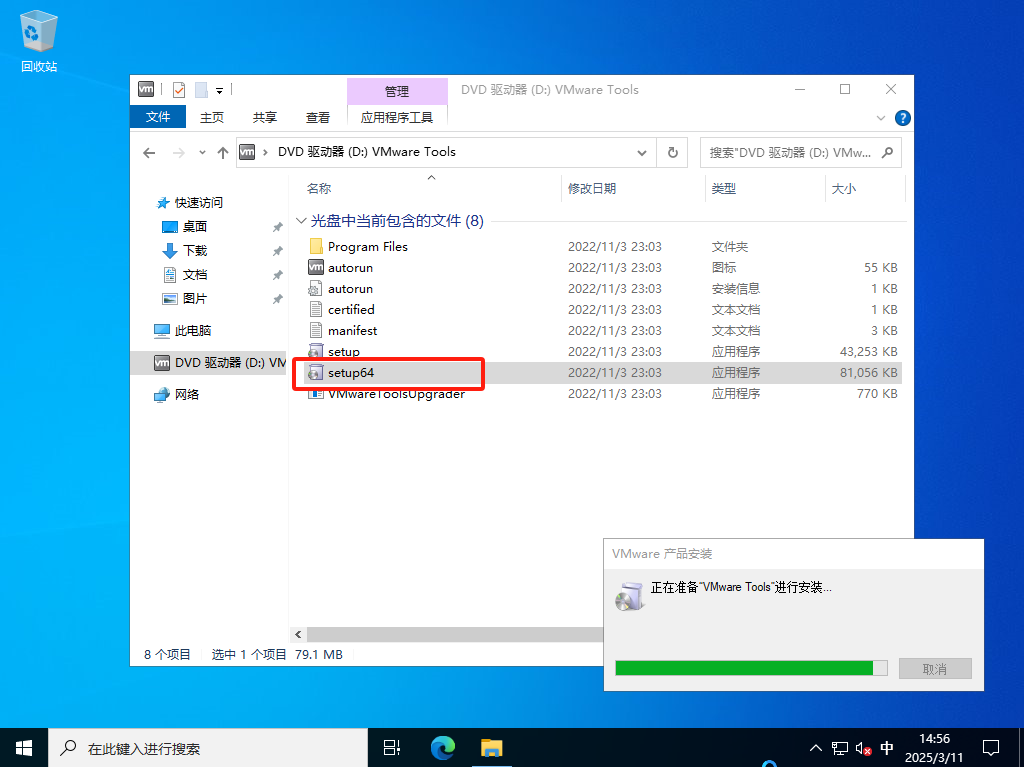
Task: Click the 43,253 KB size cell
Action: pos(869,351)
